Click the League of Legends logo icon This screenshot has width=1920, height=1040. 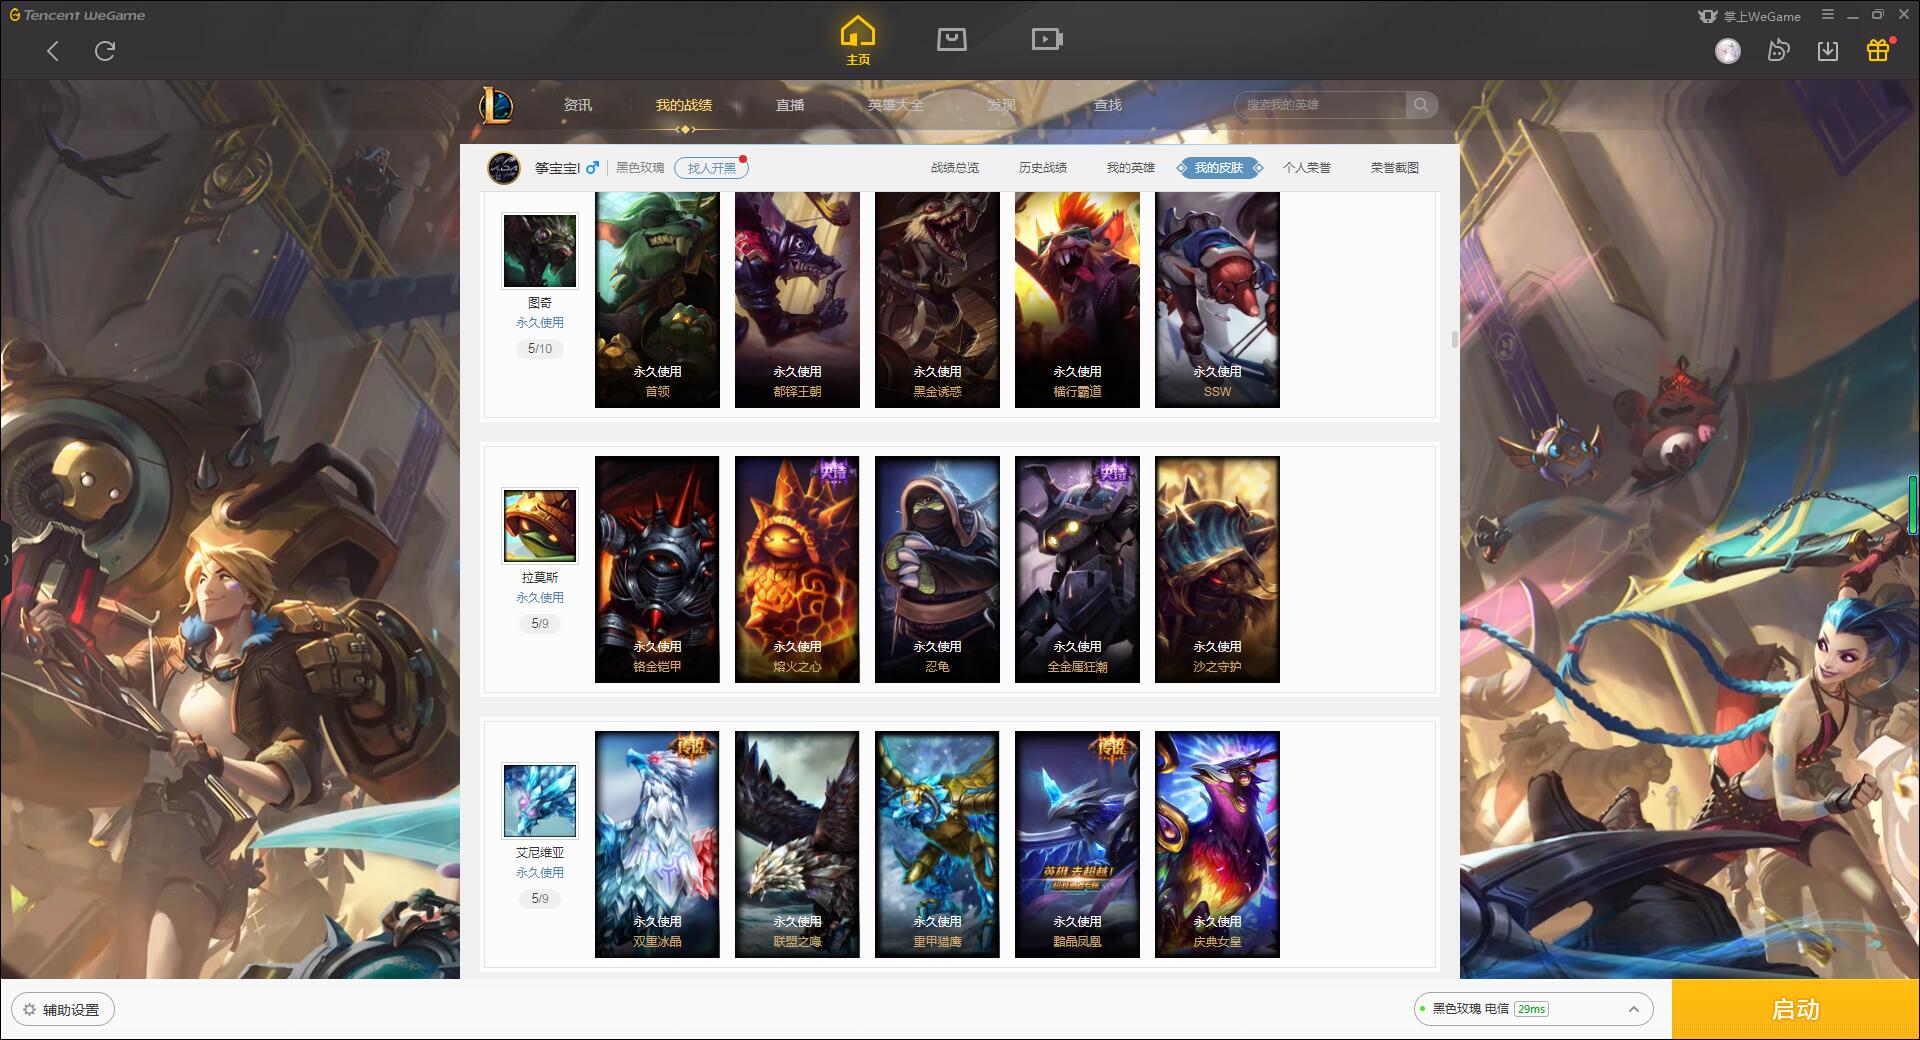pos(497,105)
